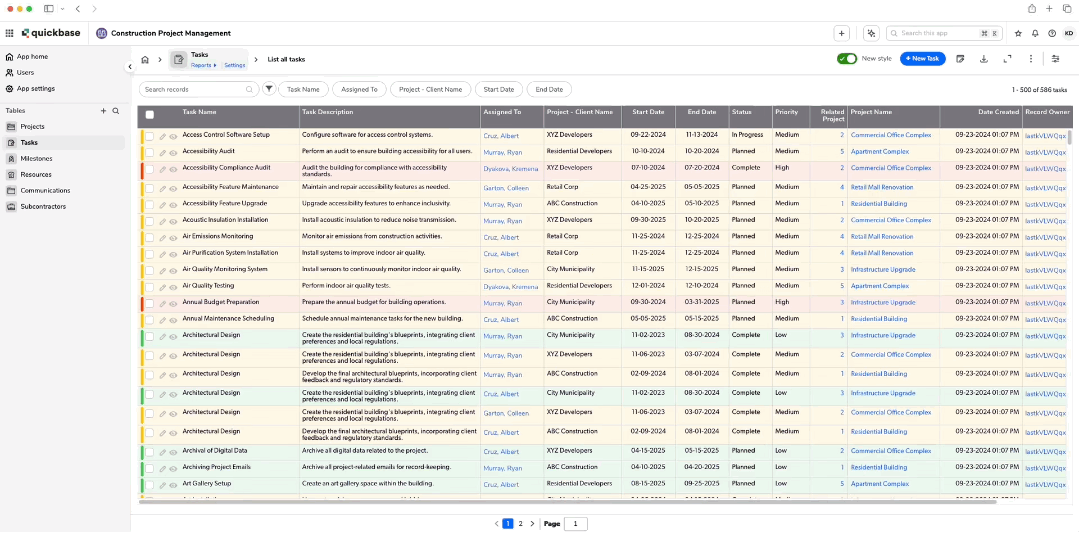Check the Accessibility Audit row checkbox
The height and width of the screenshot is (533, 1080).
(149, 153)
